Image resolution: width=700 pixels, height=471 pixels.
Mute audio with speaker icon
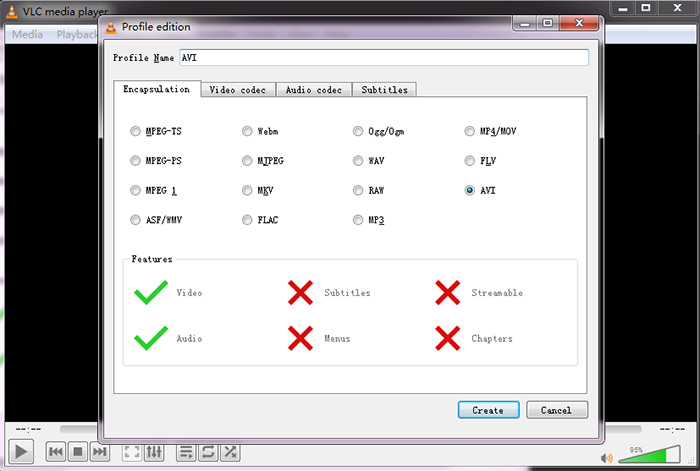(606, 458)
